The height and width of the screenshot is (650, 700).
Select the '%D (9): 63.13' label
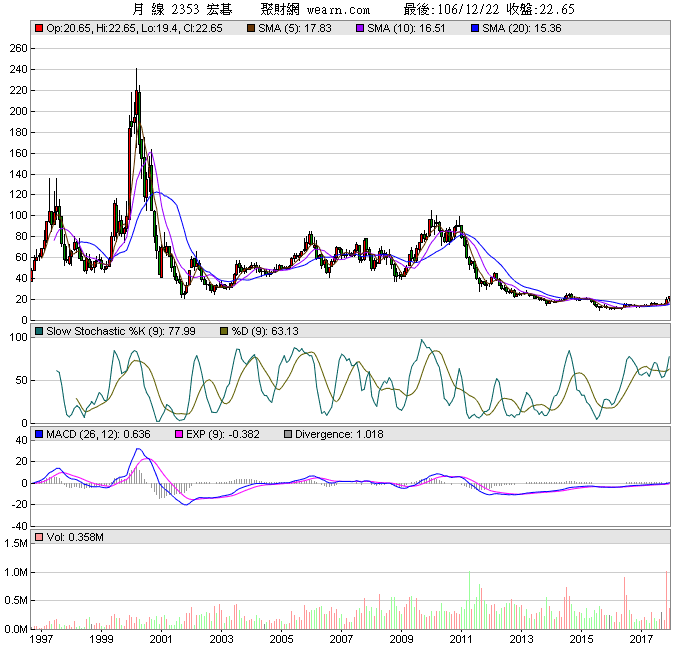(x=265, y=331)
